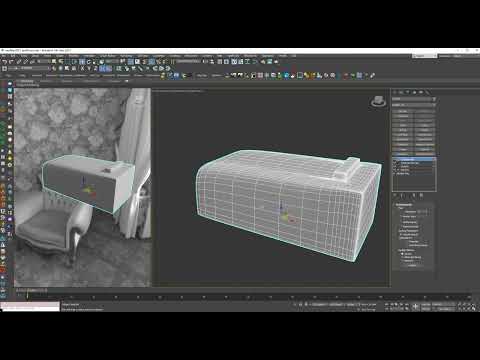Activate the Select and Link tool
This screenshot has width=480, height=360.
coord(19,62)
